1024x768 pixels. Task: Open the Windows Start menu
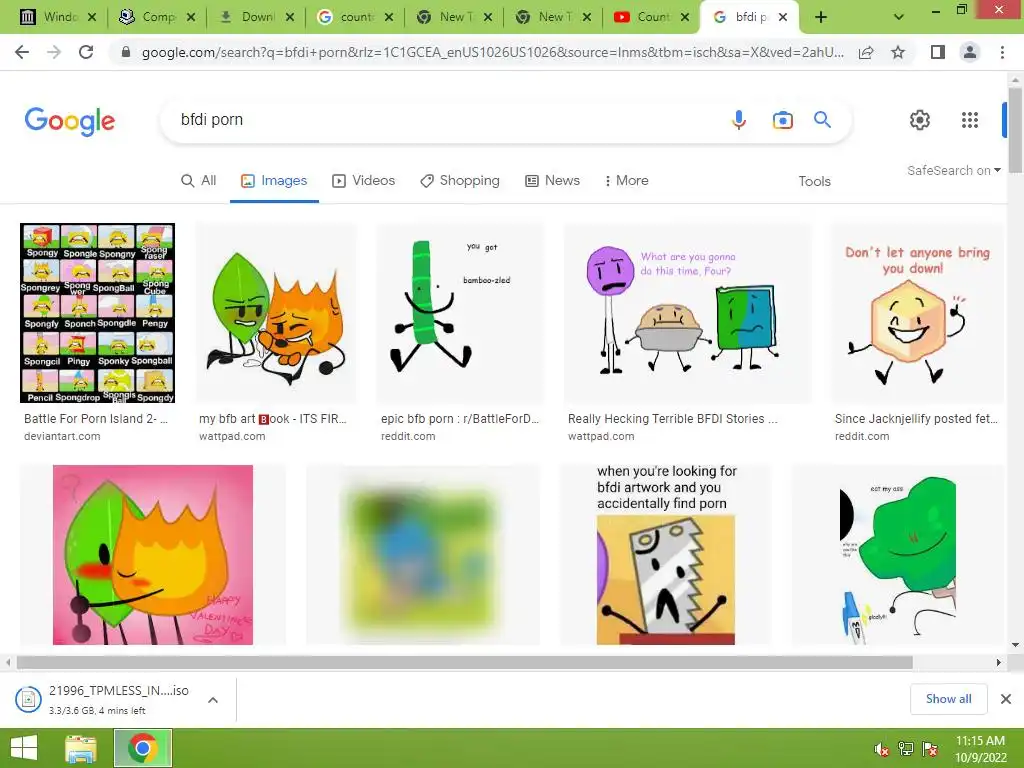[x=24, y=748]
